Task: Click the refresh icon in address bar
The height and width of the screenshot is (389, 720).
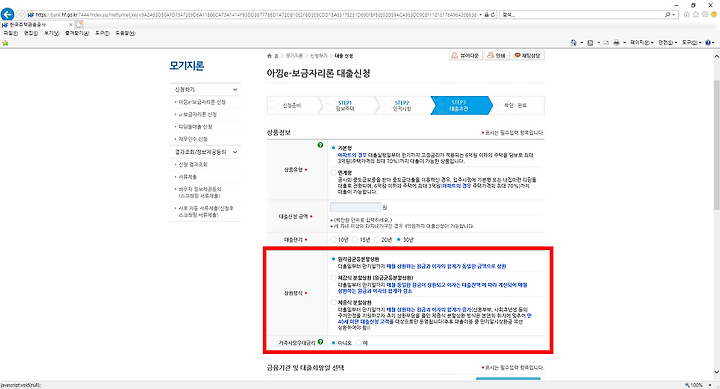Action: pos(493,15)
